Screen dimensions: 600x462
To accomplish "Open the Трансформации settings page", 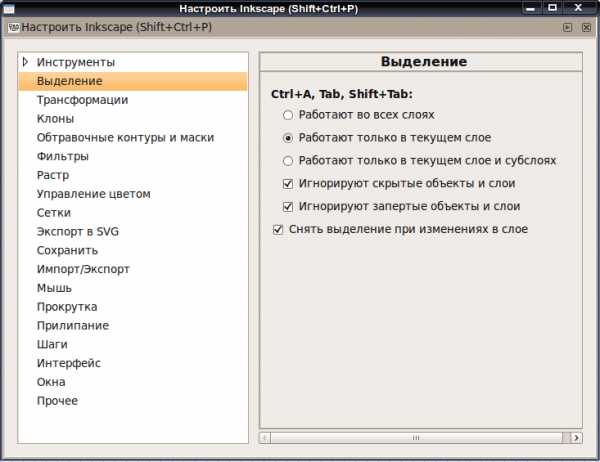I will 82,100.
